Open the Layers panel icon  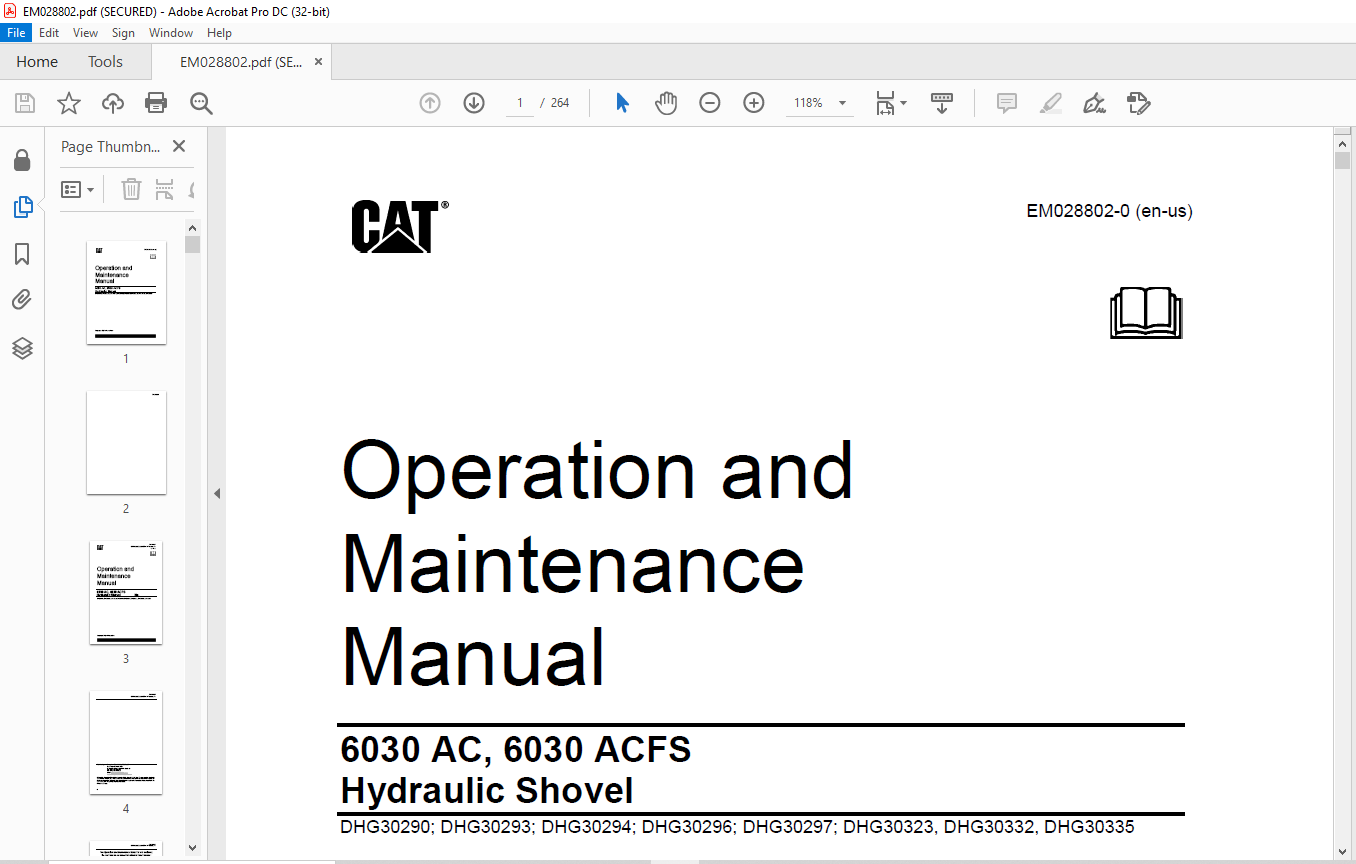[x=22, y=348]
